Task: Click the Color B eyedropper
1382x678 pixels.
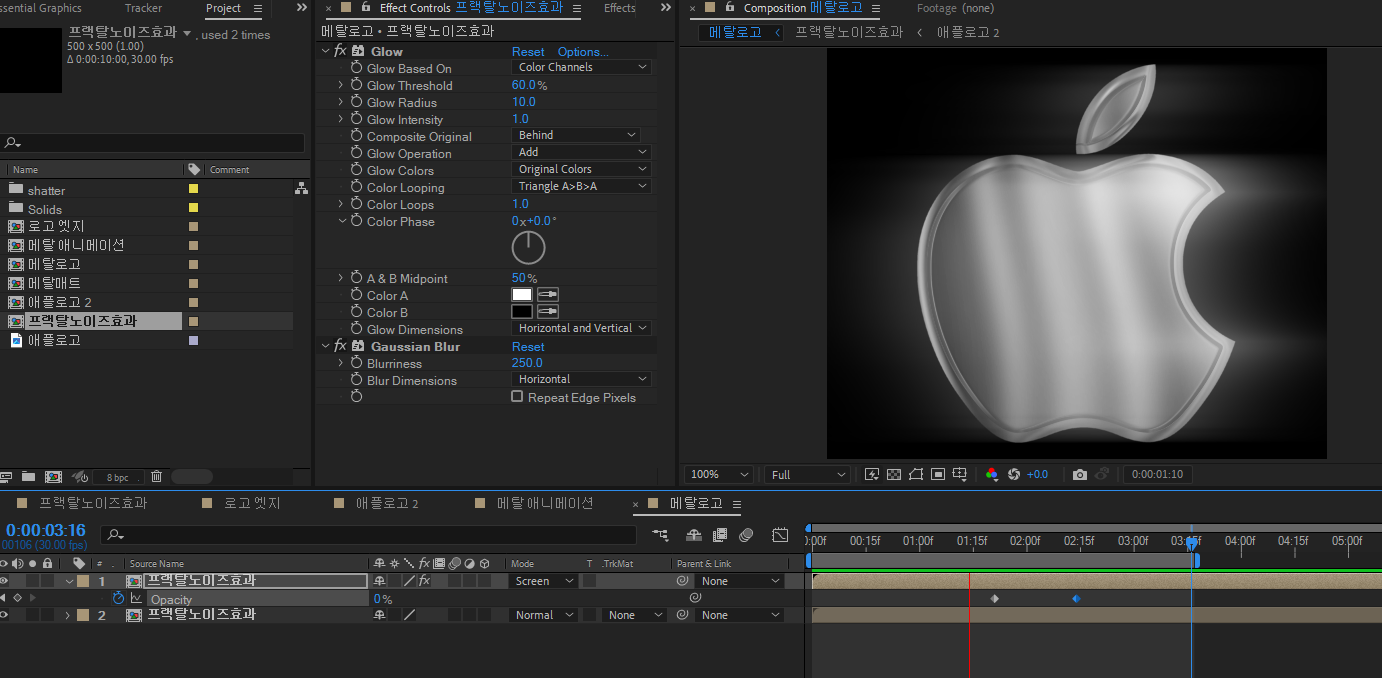Action: point(548,312)
